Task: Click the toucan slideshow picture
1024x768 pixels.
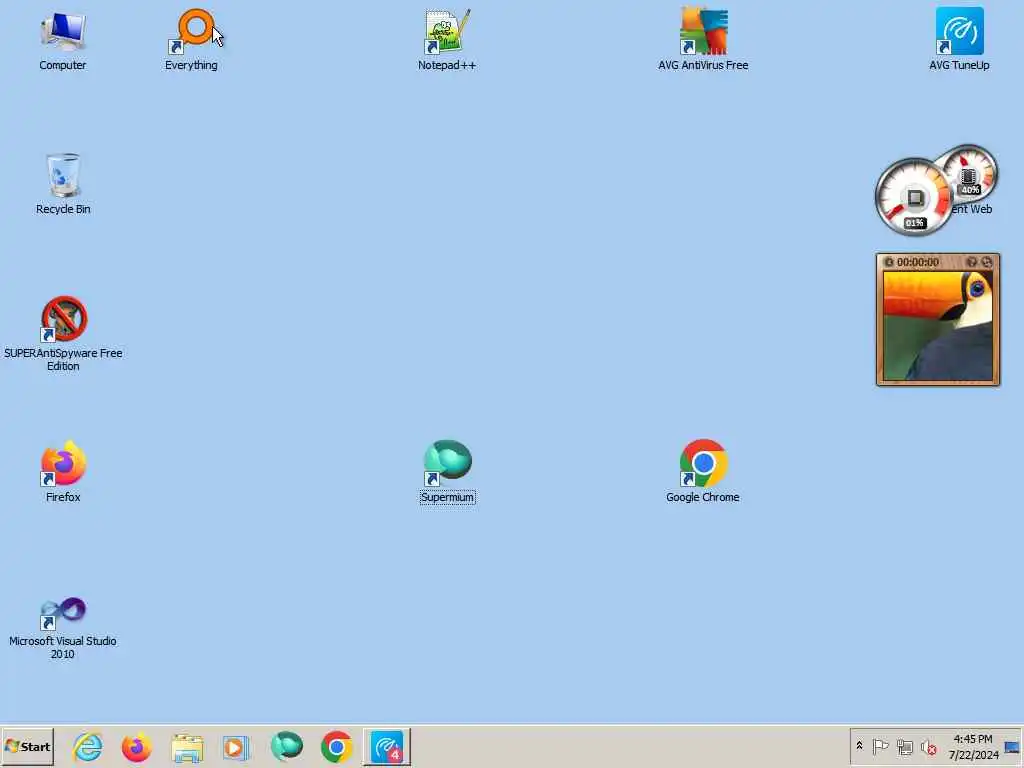Action: [938, 325]
